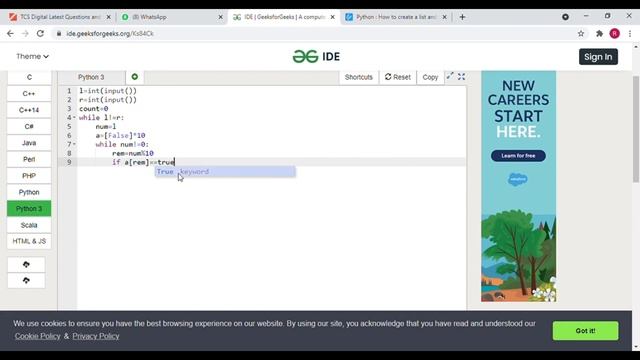Collapse the while block at line 7
Viewport: 640px width, 360px height.
coord(74,144)
